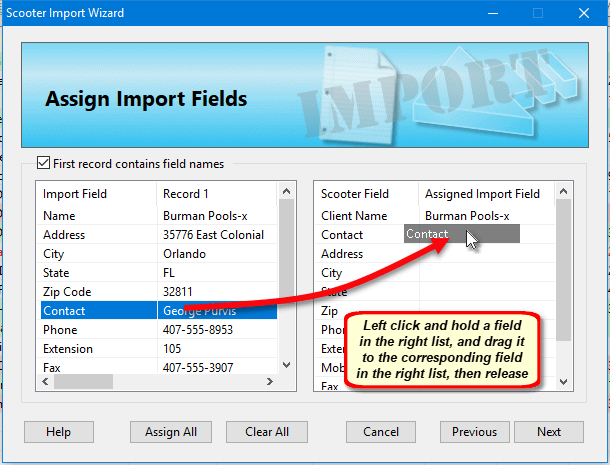Screen dimensions: 610x465
Task: Click the 407-555-3907 fax record value
Action: tap(198, 367)
